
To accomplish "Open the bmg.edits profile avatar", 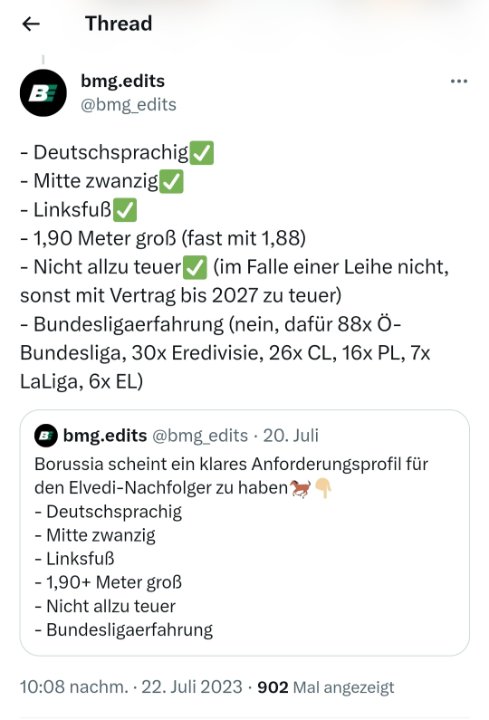I will tap(43, 93).
